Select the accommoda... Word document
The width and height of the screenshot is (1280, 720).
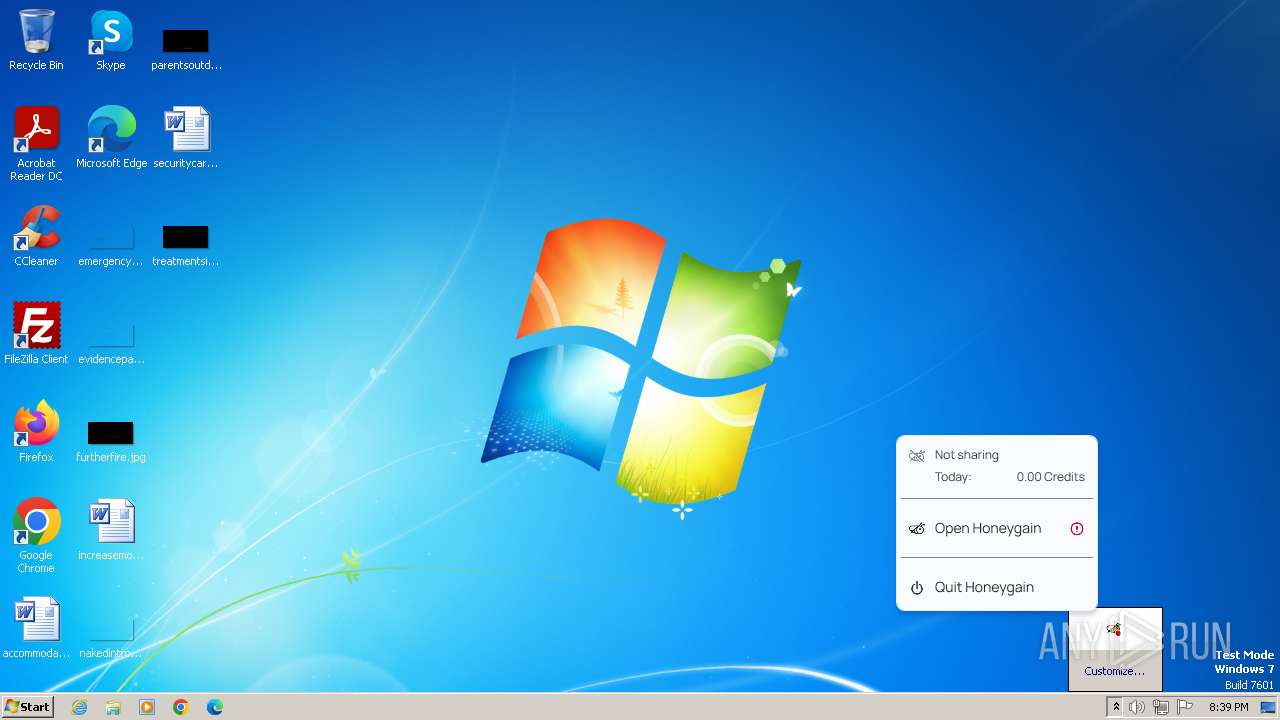coord(36,627)
